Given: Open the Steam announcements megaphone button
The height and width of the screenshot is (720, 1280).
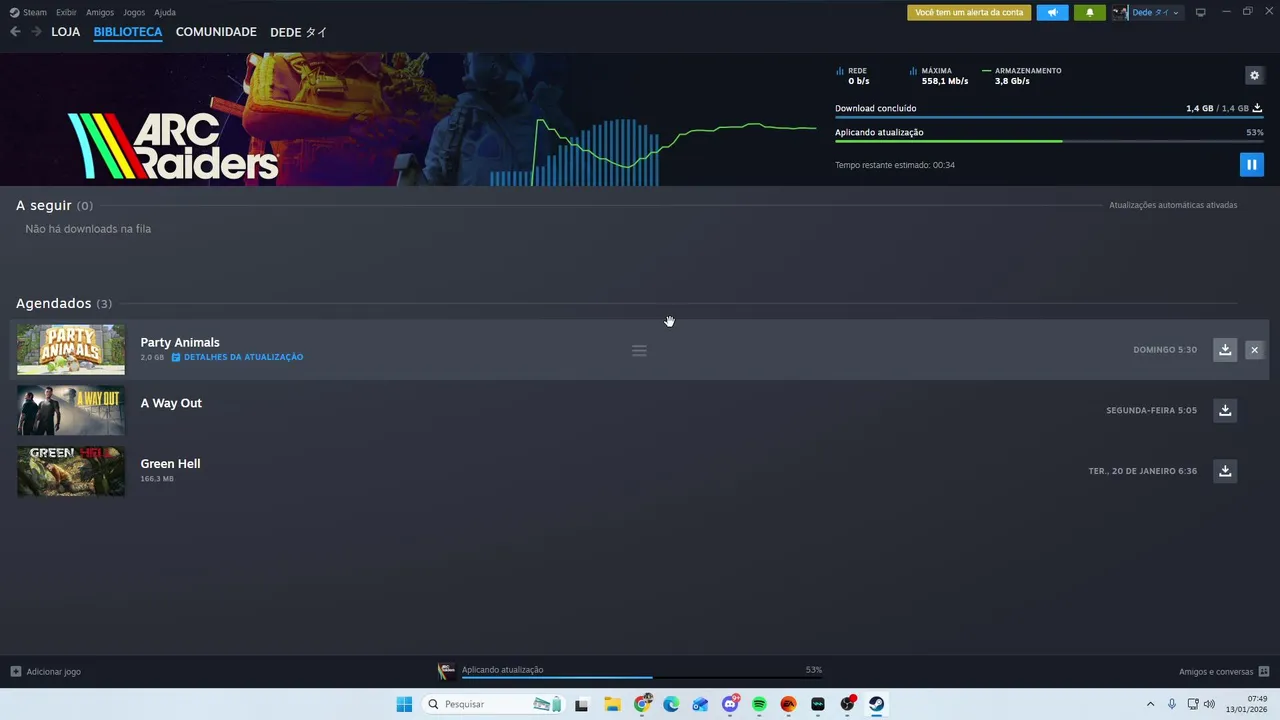Looking at the screenshot, I should tap(1052, 12).
